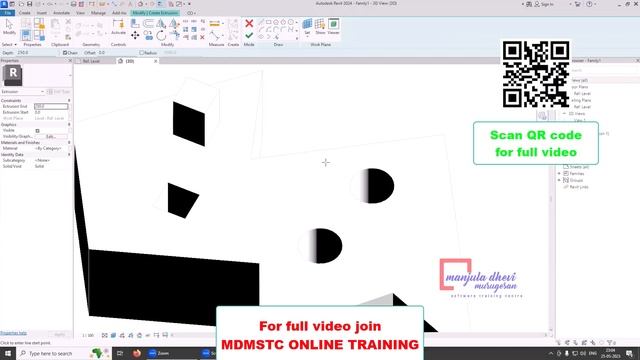Open the View ribbon tab
Viewport: 640px width, 360px height.
[x=80, y=13]
